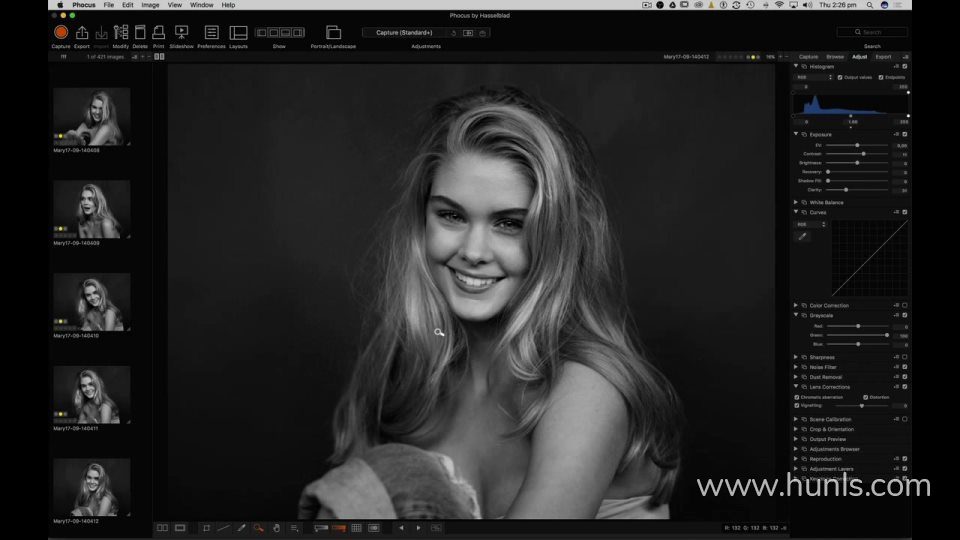Image resolution: width=960 pixels, height=540 pixels.
Task: Adjust the Vignetting slider
Action: point(861,406)
